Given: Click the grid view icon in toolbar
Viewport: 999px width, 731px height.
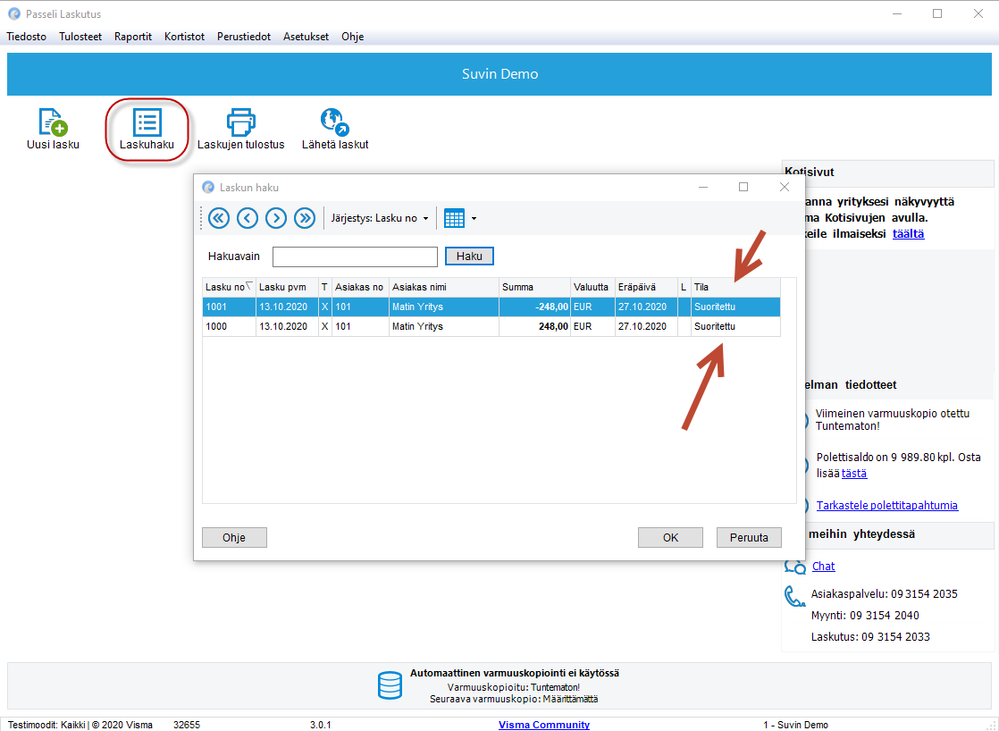Looking at the screenshot, I should point(454,218).
